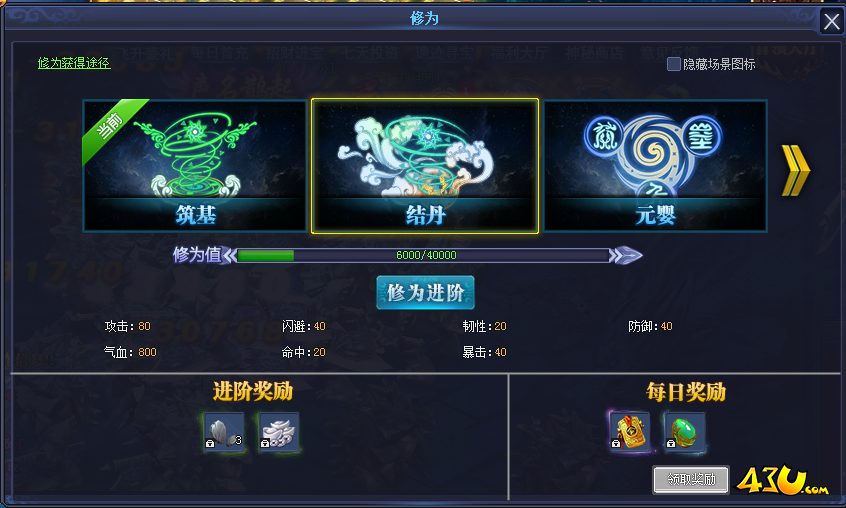Click the 修为值 progress bar showing 6000/40000

424,255
